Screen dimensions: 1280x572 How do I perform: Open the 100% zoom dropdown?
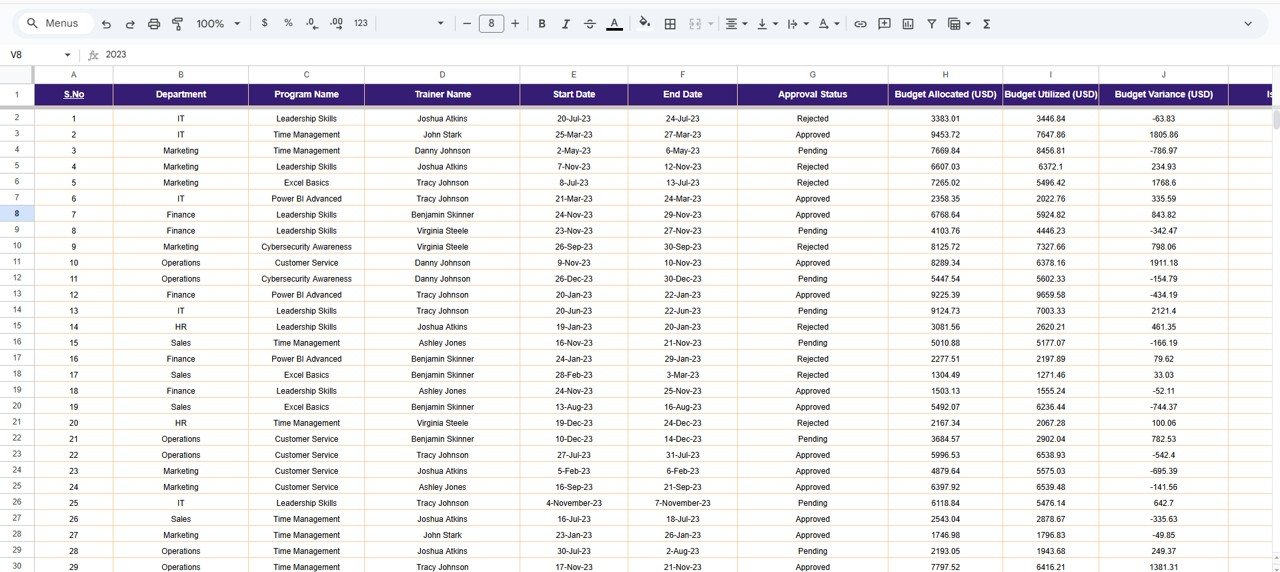(x=218, y=24)
